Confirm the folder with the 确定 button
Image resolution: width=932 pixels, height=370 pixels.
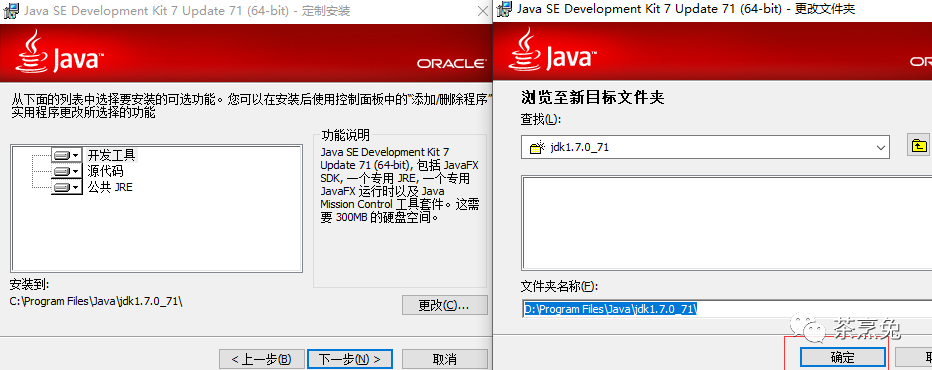coord(843,358)
